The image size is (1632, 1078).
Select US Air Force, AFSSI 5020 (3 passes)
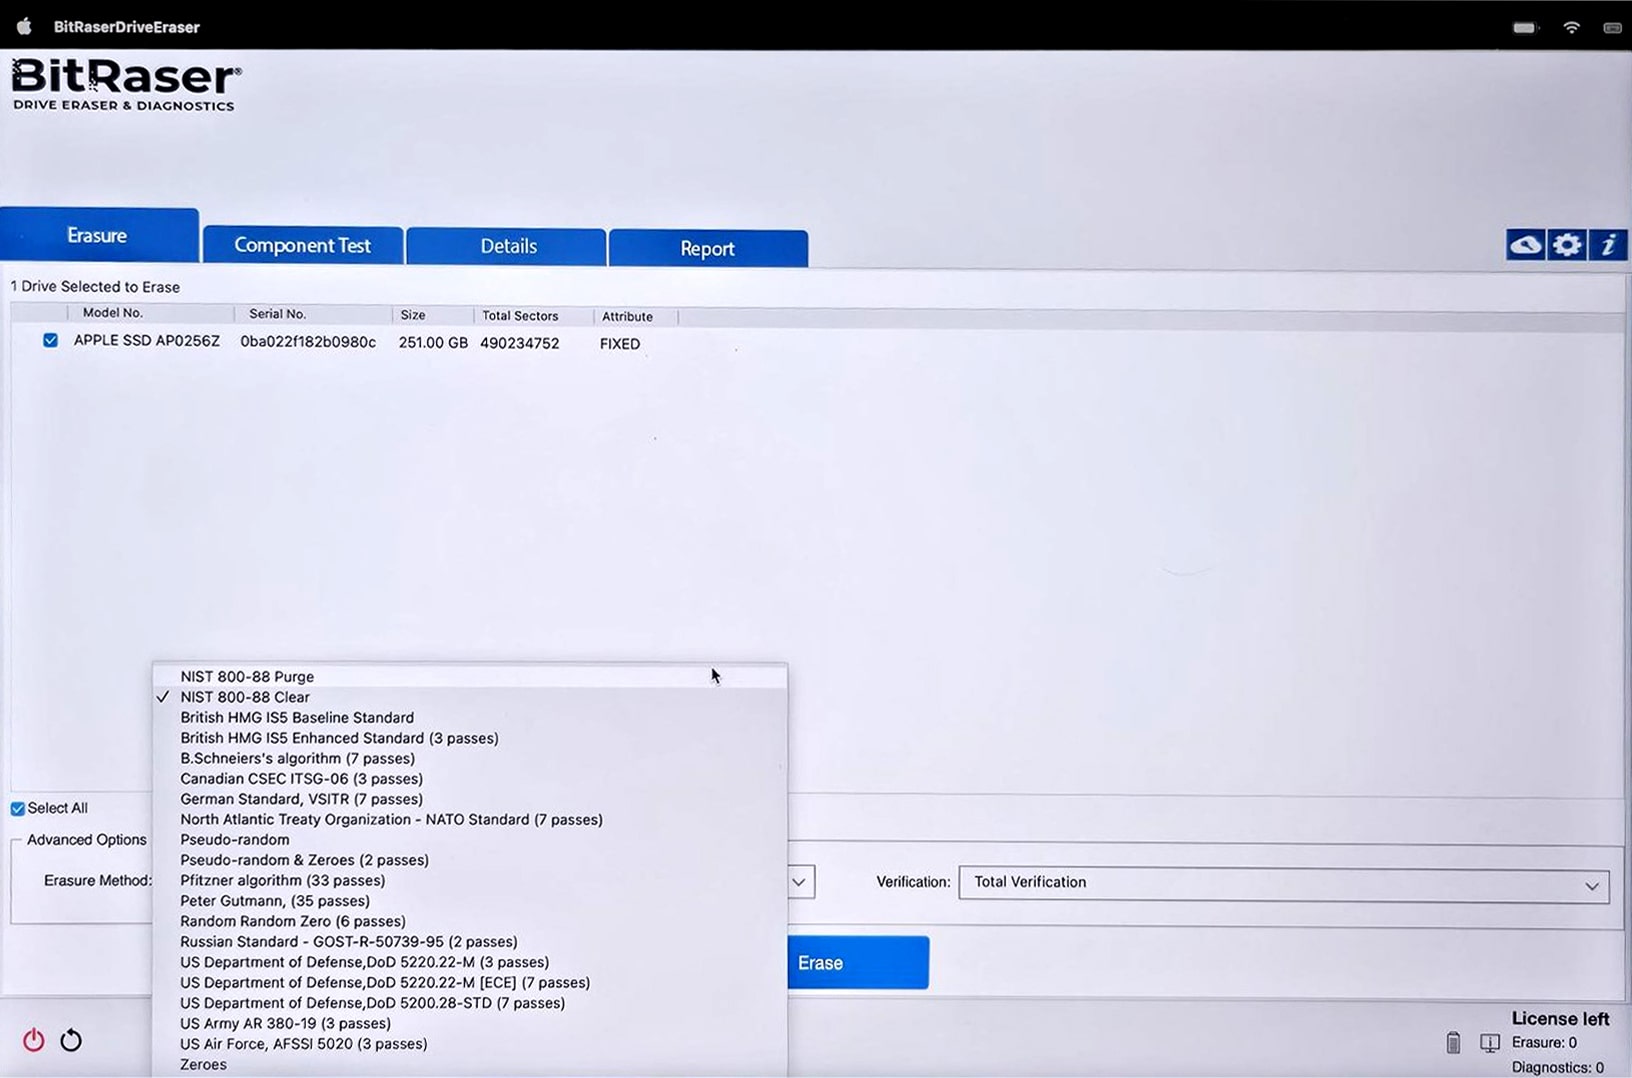point(470,1044)
